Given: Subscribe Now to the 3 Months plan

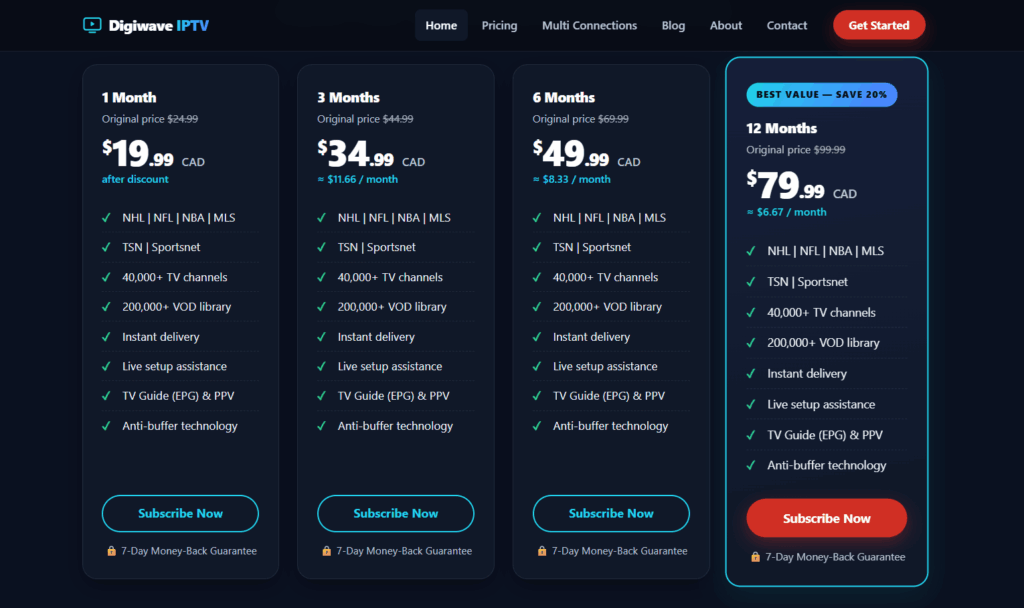Looking at the screenshot, I should point(396,513).
